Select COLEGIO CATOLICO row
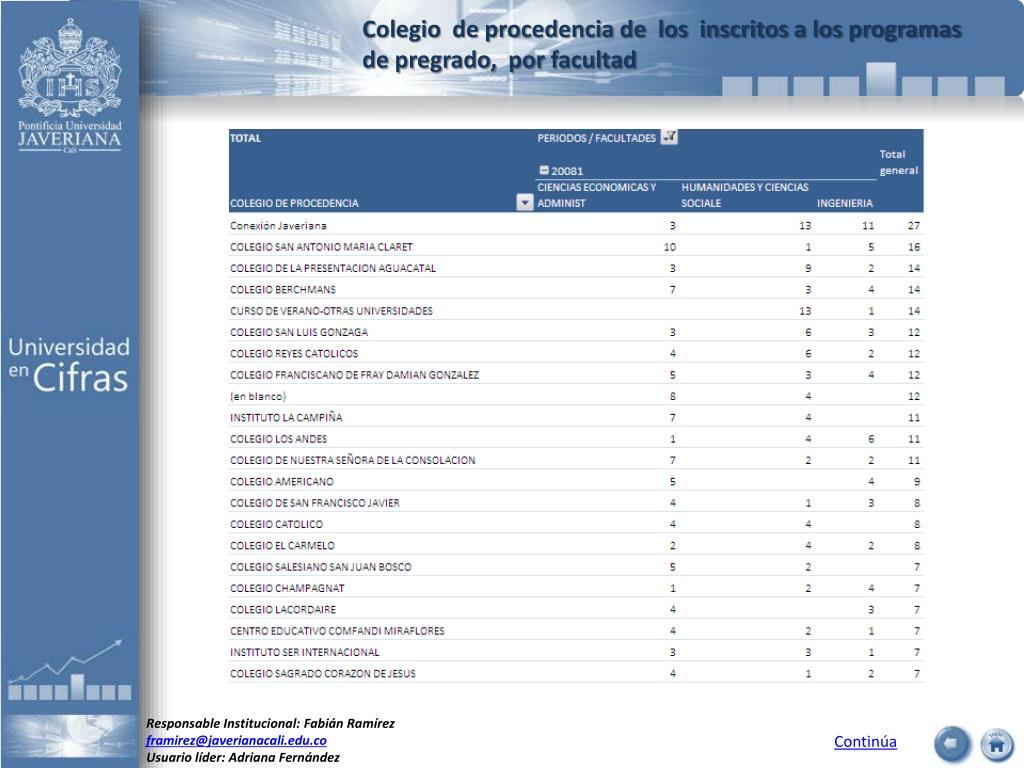The width and height of the screenshot is (1024, 768). [x=576, y=524]
